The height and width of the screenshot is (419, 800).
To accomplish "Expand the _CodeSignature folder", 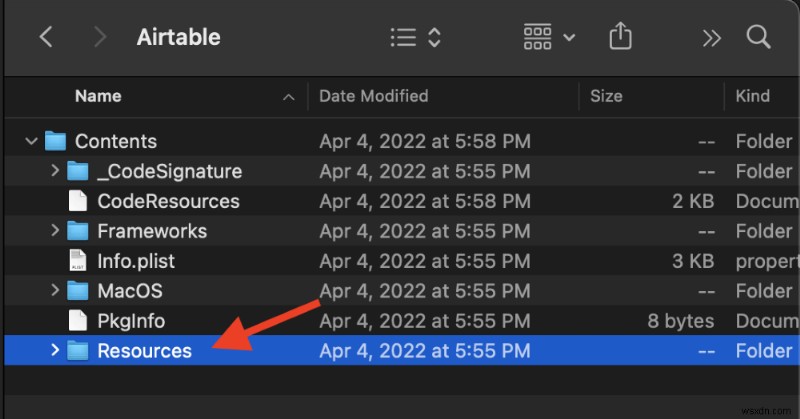I will [55, 171].
